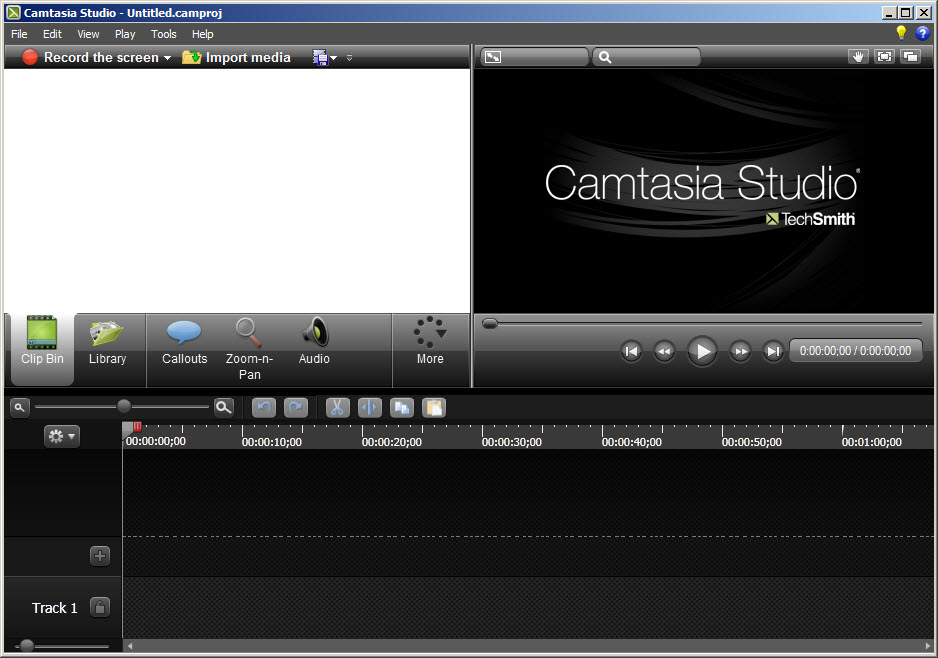
Task: Cut the timeline selection
Action: tap(337, 408)
